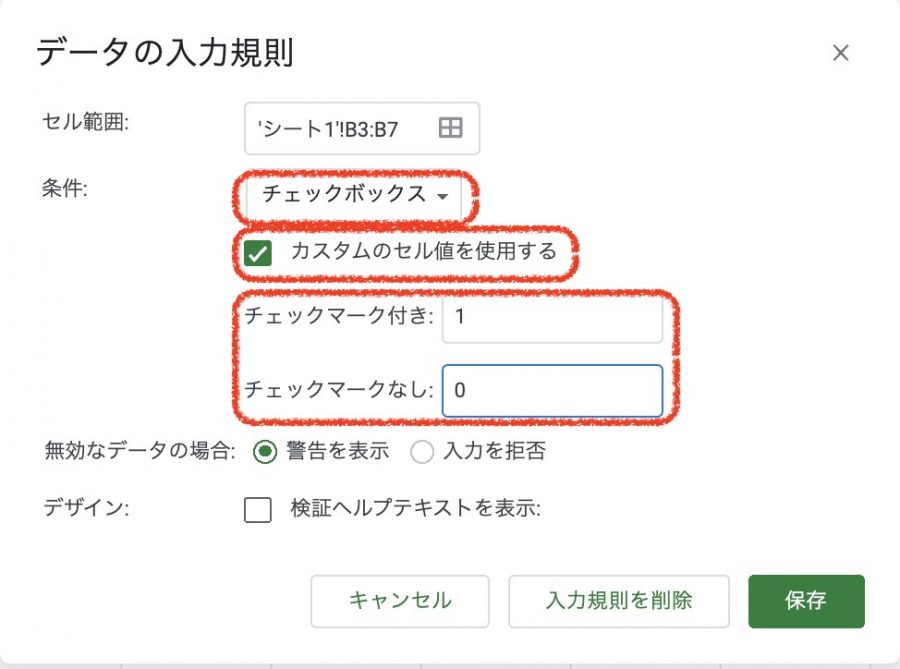Click the チェックマークなし value field
The height and width of the screenshot is (669, 900).
552,389
